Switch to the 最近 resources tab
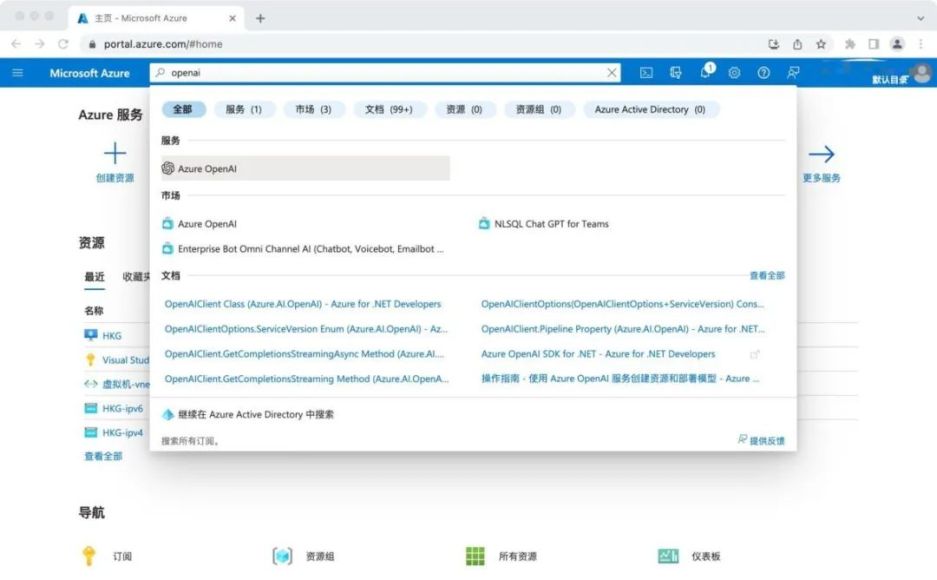Screen dimensions: 937x580 tap(94, 277)
